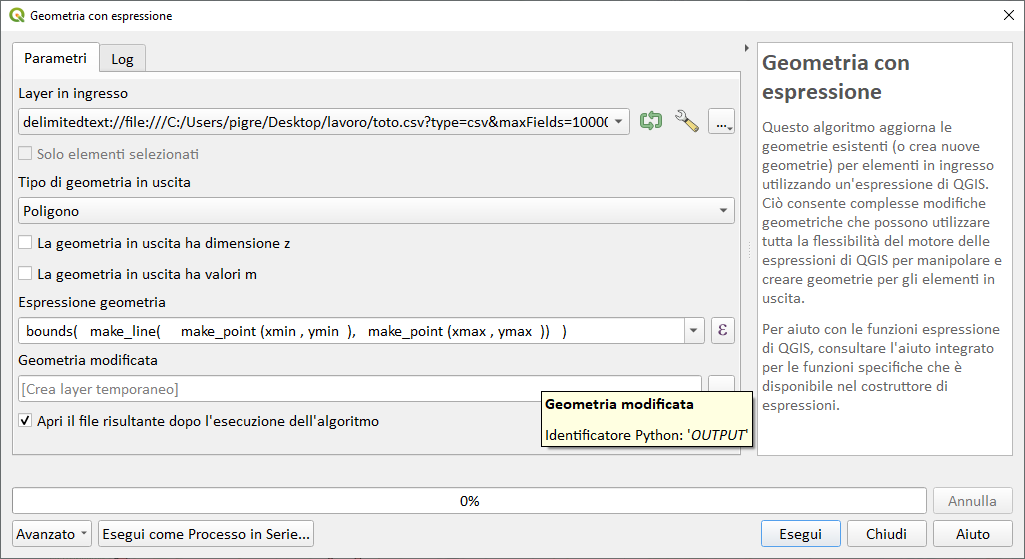Click the browse input layer ellipsis button

pyautogui.click(x=721, y=121)
